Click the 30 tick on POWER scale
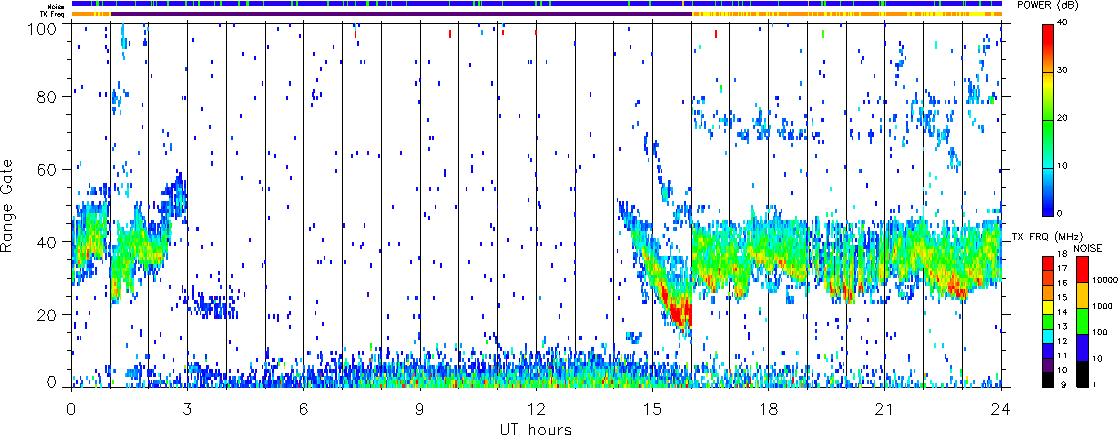Viewport: 1118px width, 435px height. (x=1064, y=72)
